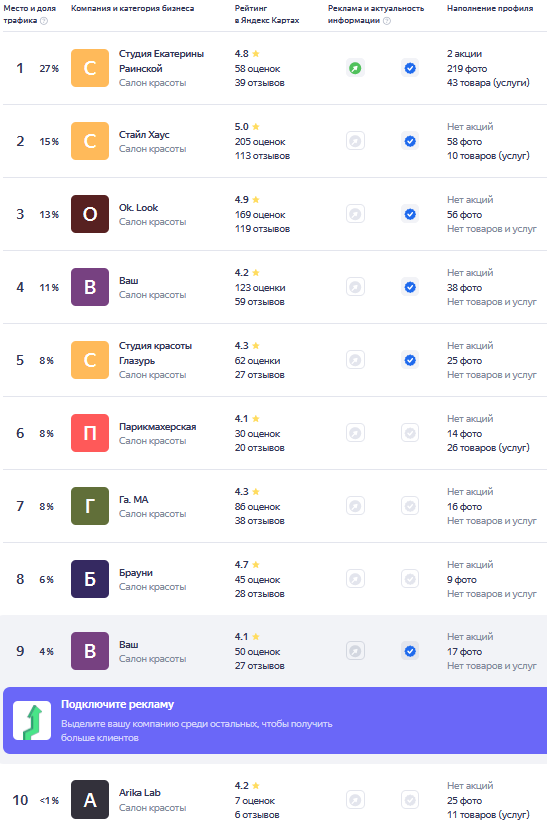Screen dimensions: 547x829
Task: Open the Стайл Хаус company name
Action: pyautogui.click(x=144, y=135)
